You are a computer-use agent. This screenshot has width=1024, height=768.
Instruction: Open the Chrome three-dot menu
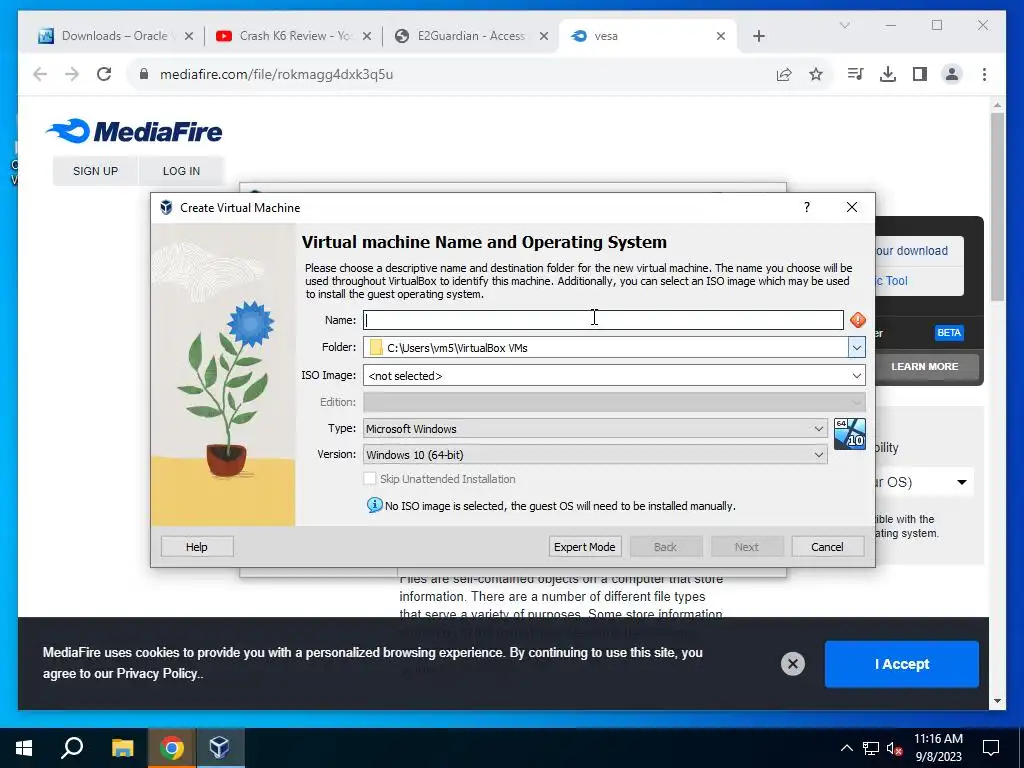pos(984,74)
